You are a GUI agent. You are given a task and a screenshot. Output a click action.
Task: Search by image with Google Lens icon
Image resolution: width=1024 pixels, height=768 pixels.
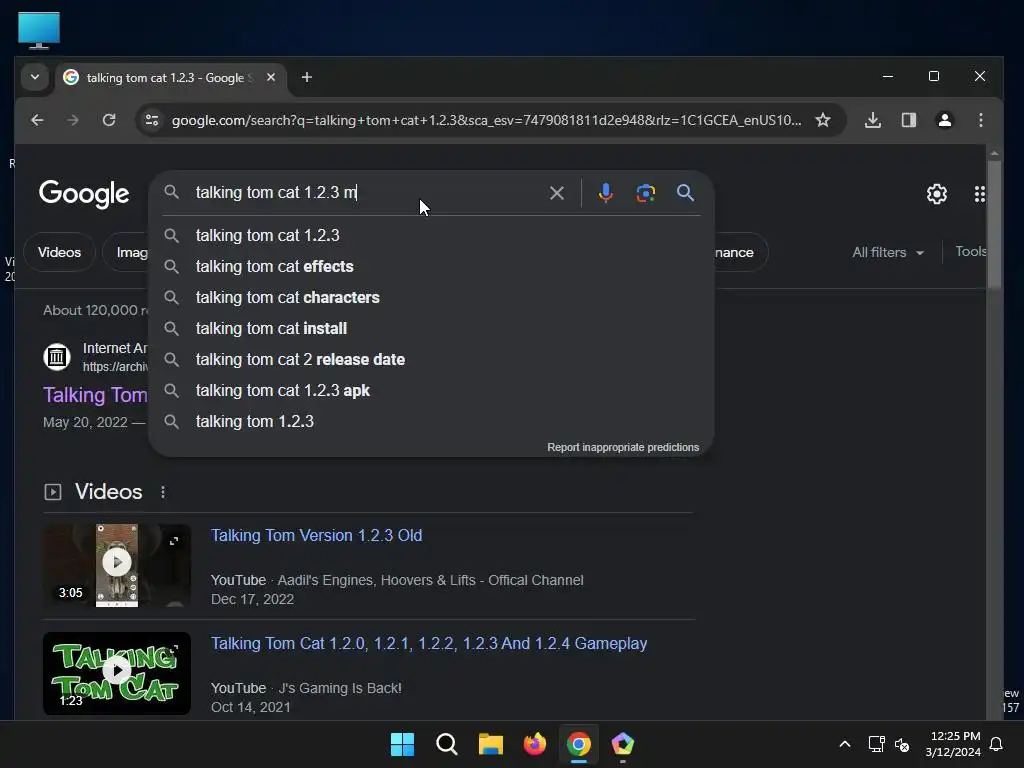(x=645, y=193)
